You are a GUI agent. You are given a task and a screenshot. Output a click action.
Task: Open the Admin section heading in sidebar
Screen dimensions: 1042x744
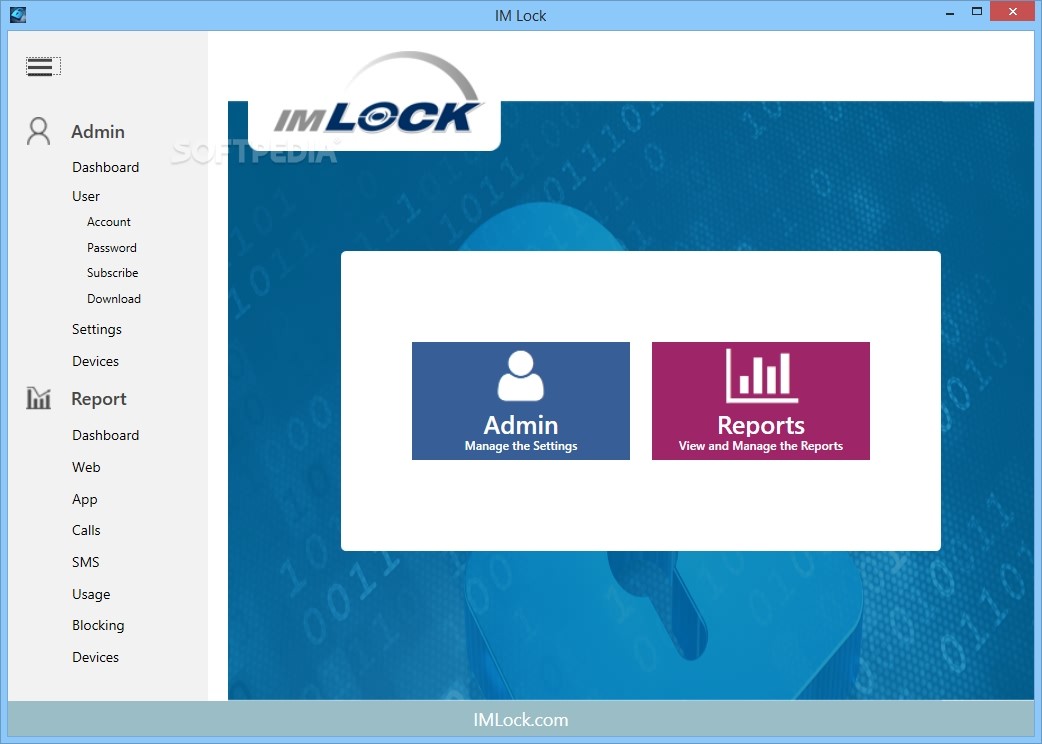pyautogui.click(x=98, y=132)
